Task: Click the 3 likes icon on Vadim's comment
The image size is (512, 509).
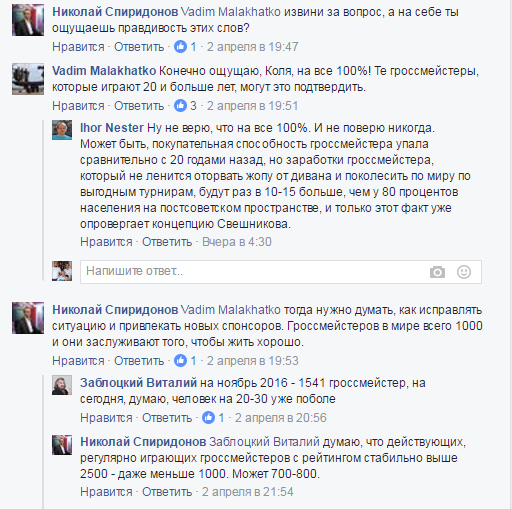Action: pos(180,106)
